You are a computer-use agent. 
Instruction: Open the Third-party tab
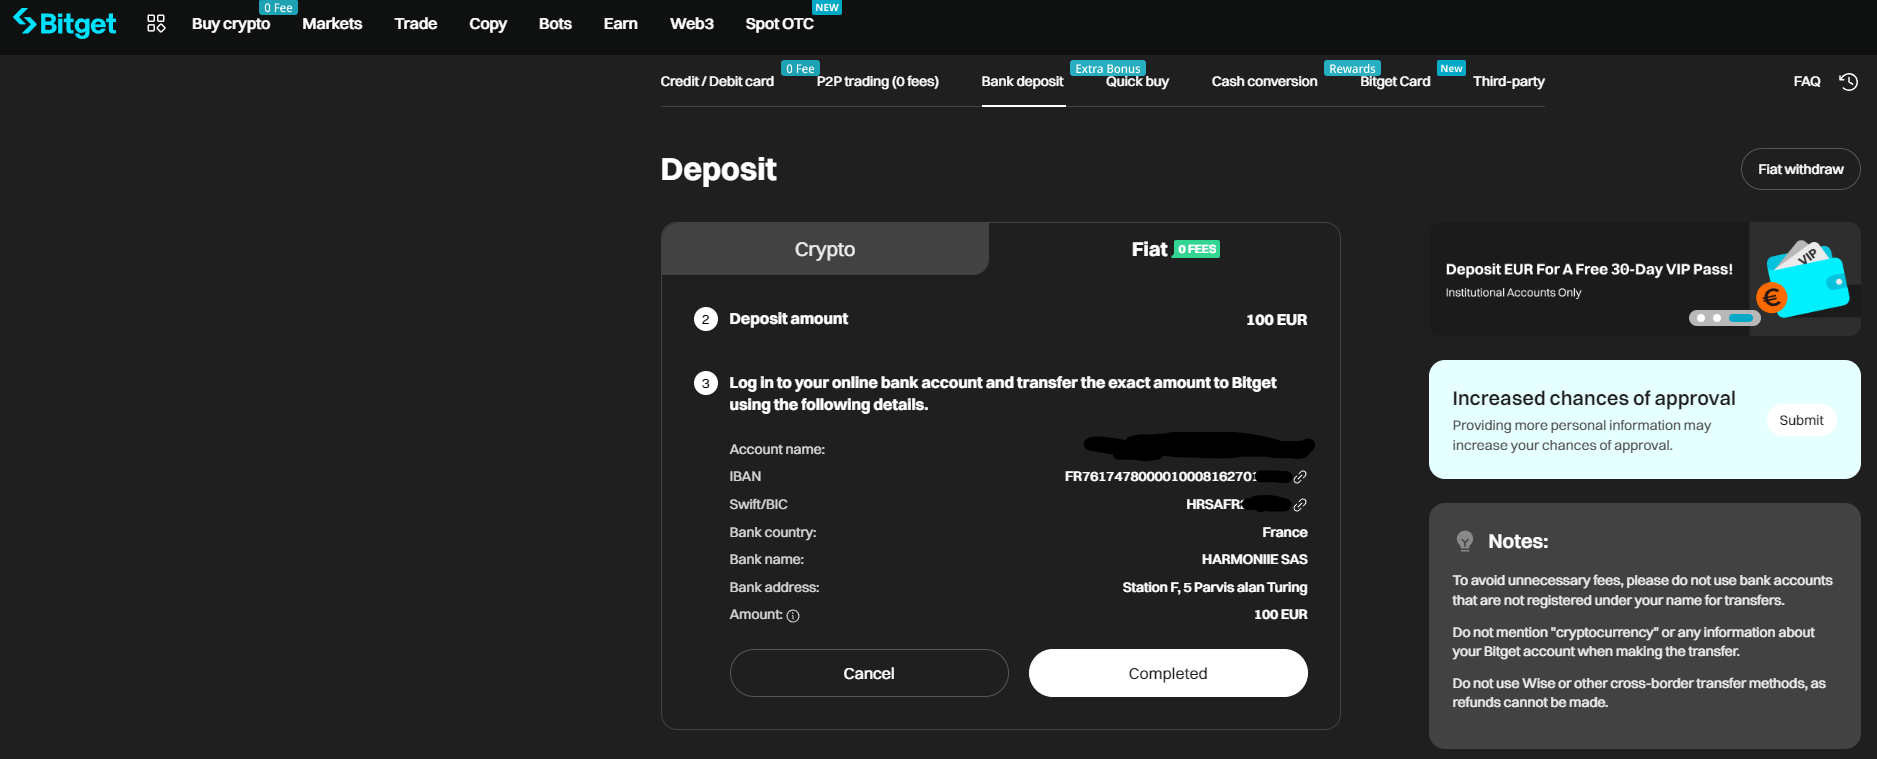tap(1509, 81)
